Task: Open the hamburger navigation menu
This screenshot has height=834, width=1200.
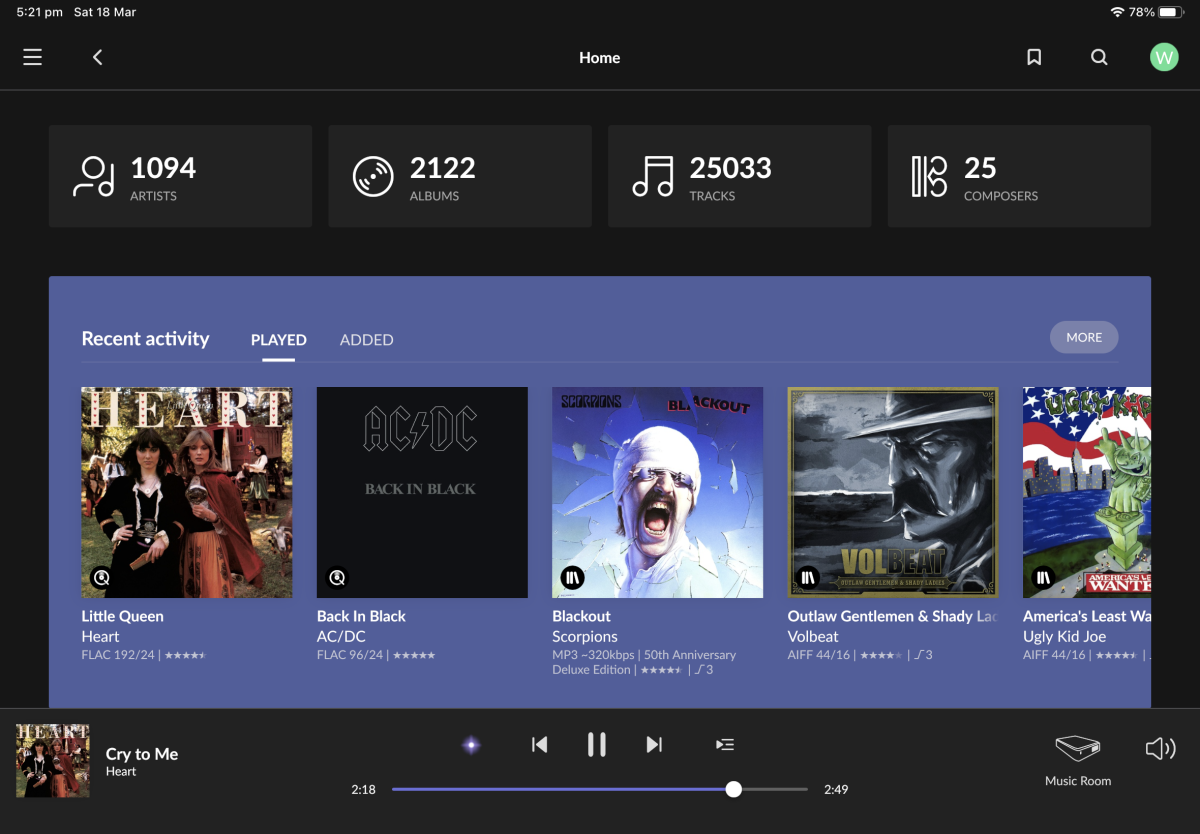Action: click(x=33, y=57)
